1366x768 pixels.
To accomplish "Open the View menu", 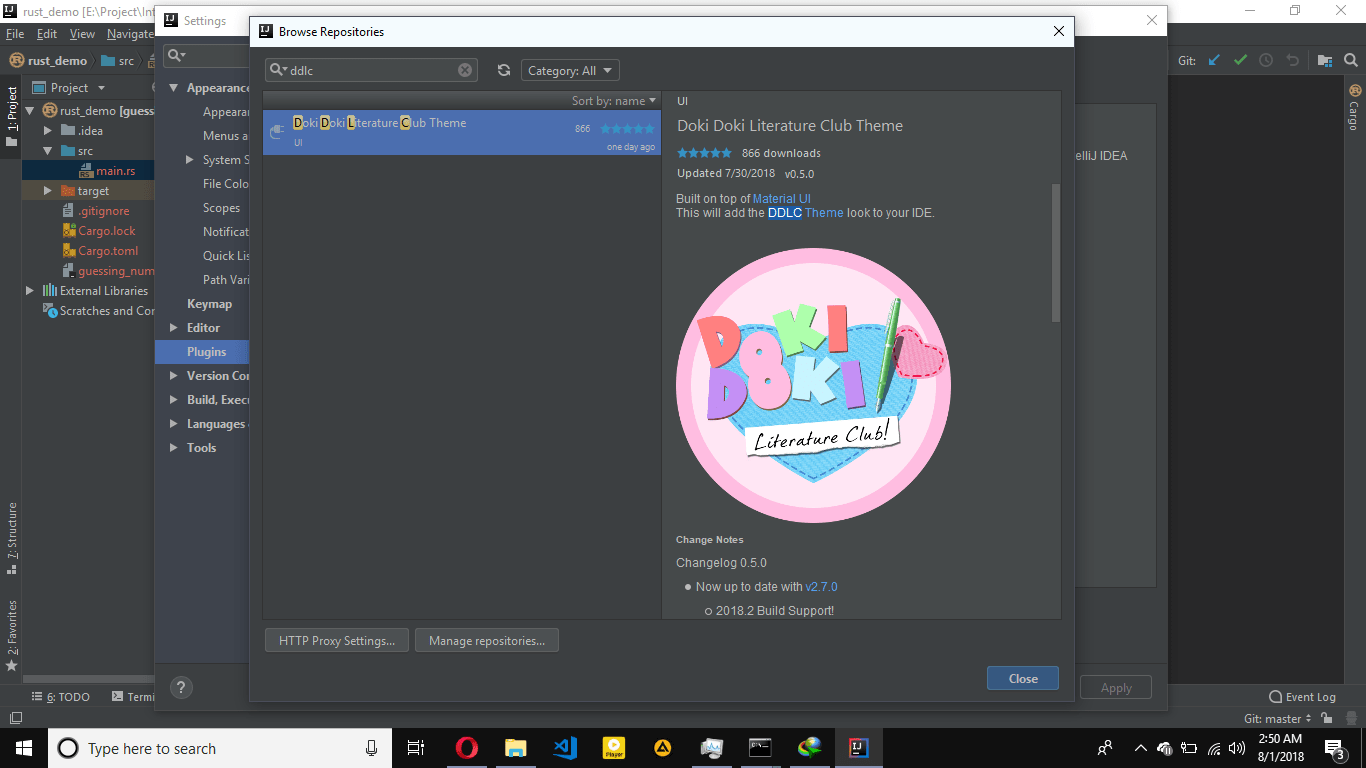I will point(82,34).
